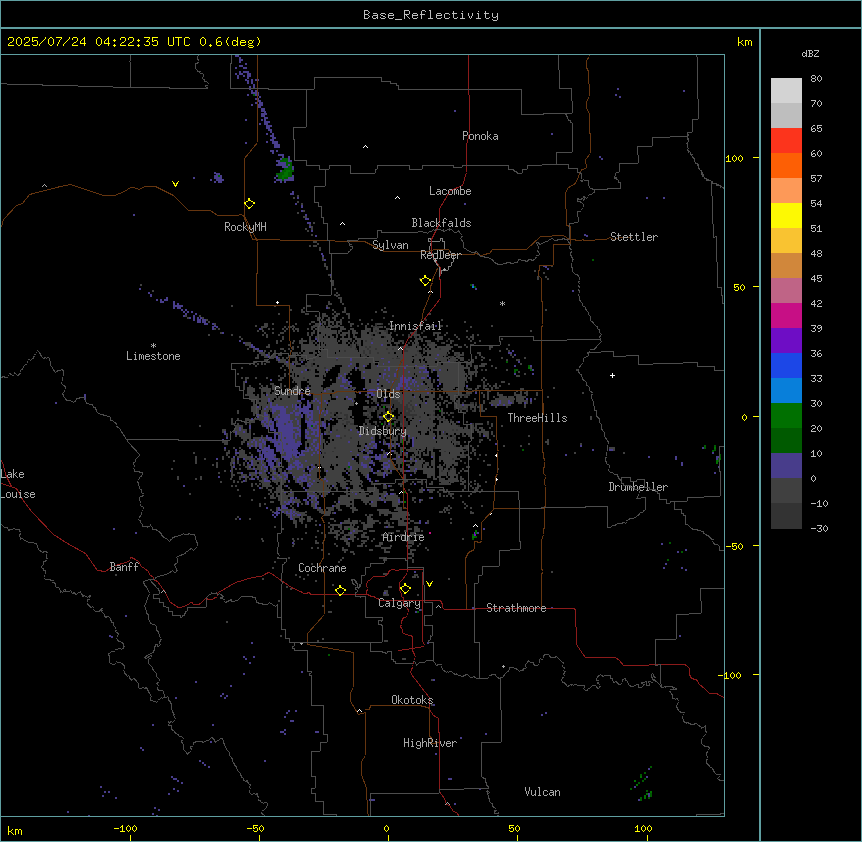
Task: Click the Sylvan label
Action: (390, 245)
